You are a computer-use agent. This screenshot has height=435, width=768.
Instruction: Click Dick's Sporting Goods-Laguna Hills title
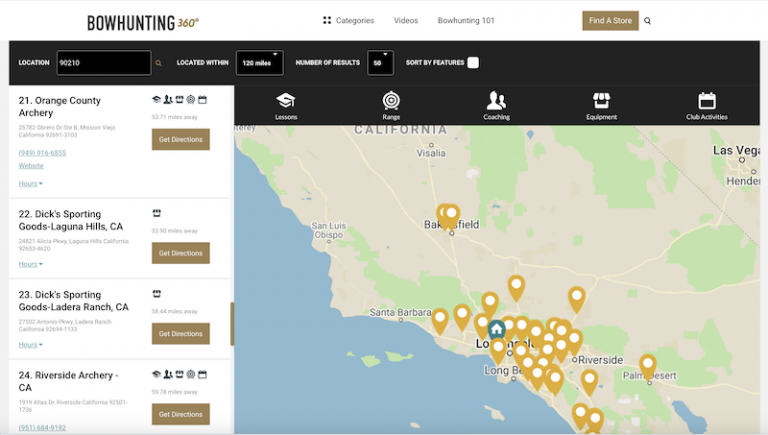click(x=71, y=220)
